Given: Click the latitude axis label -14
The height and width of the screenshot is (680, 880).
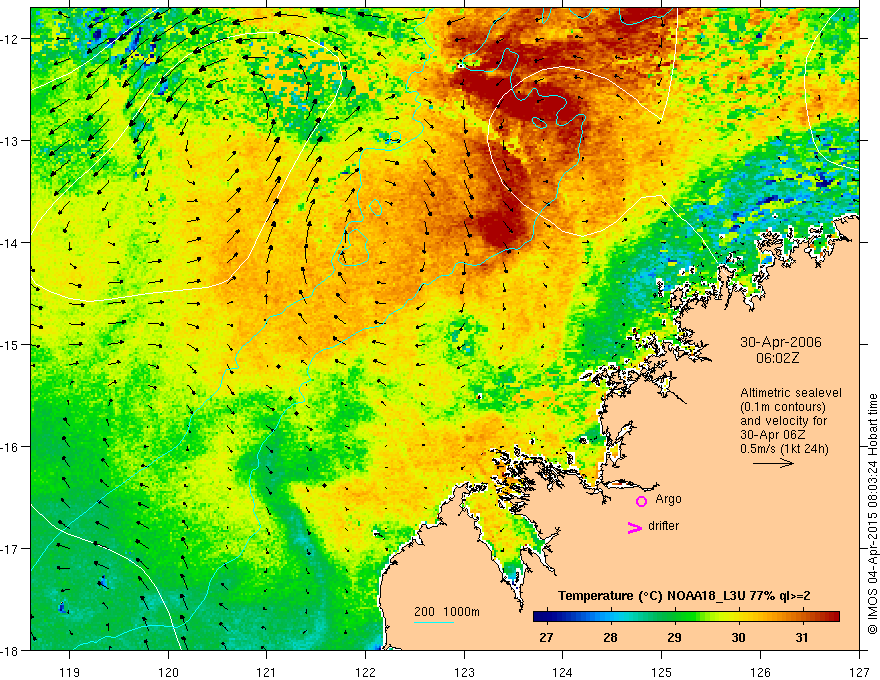Looking at the screenshot, I should 10,242.
